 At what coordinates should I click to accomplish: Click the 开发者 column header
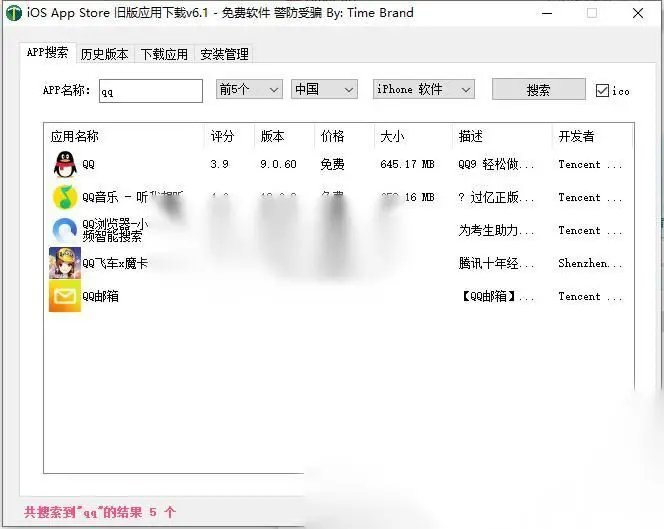(x=593, y=136)
